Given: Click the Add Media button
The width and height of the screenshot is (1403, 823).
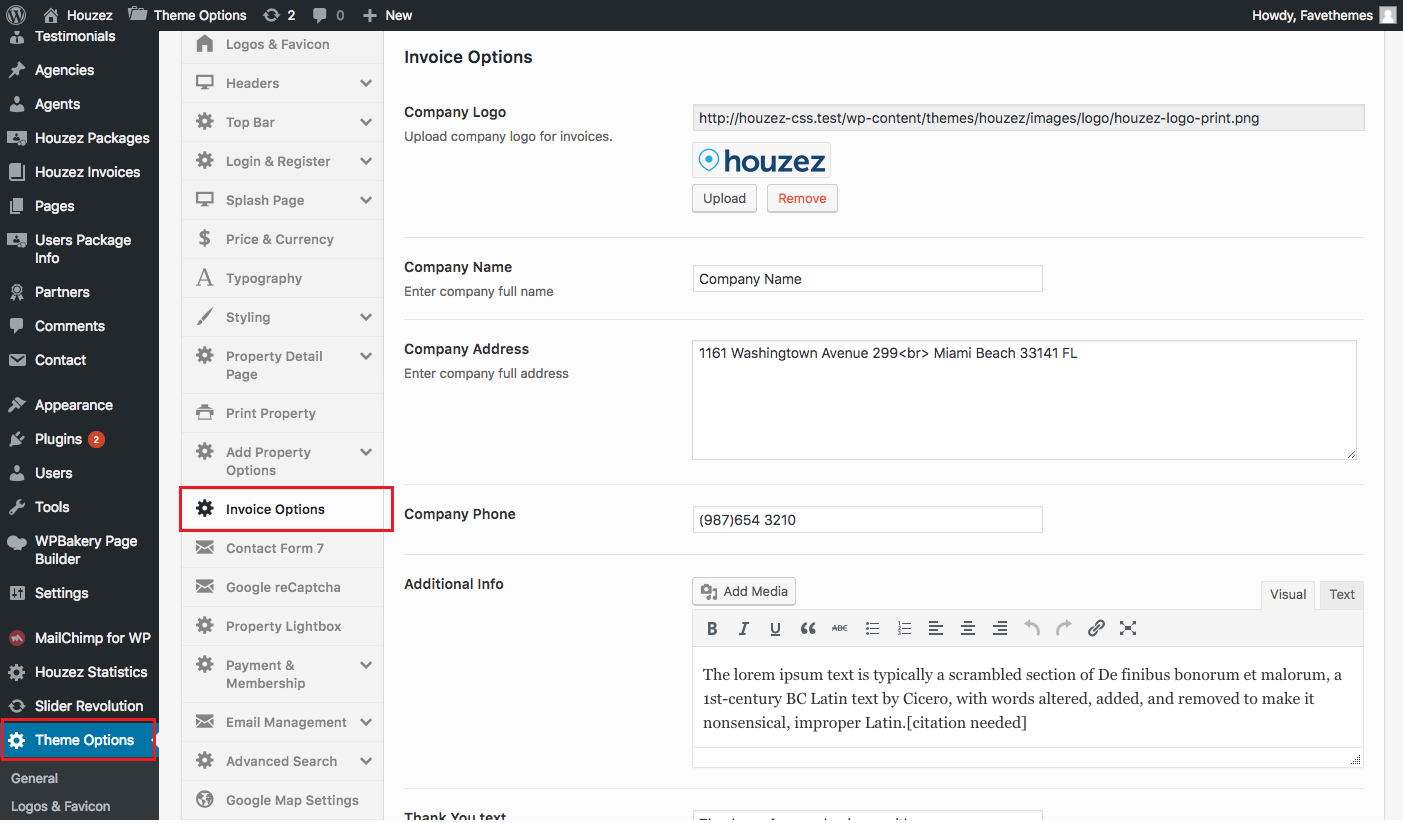Looking at the screenshot, I should [x=744, y=591].
